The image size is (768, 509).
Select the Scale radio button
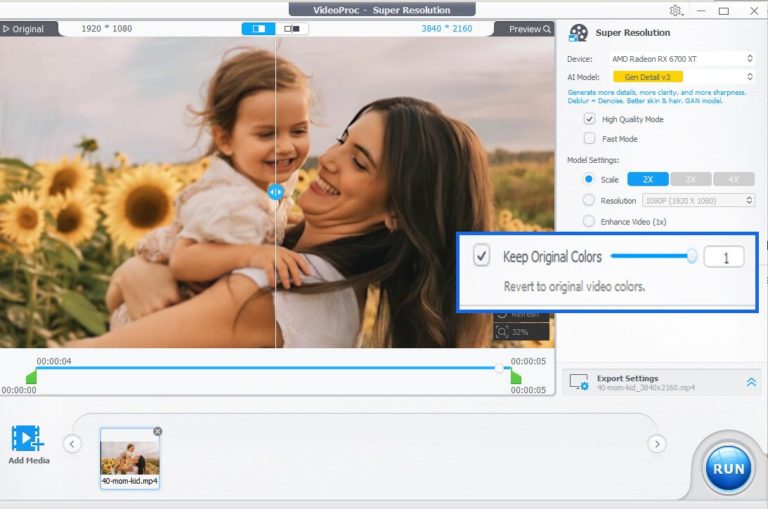point(589,179)
